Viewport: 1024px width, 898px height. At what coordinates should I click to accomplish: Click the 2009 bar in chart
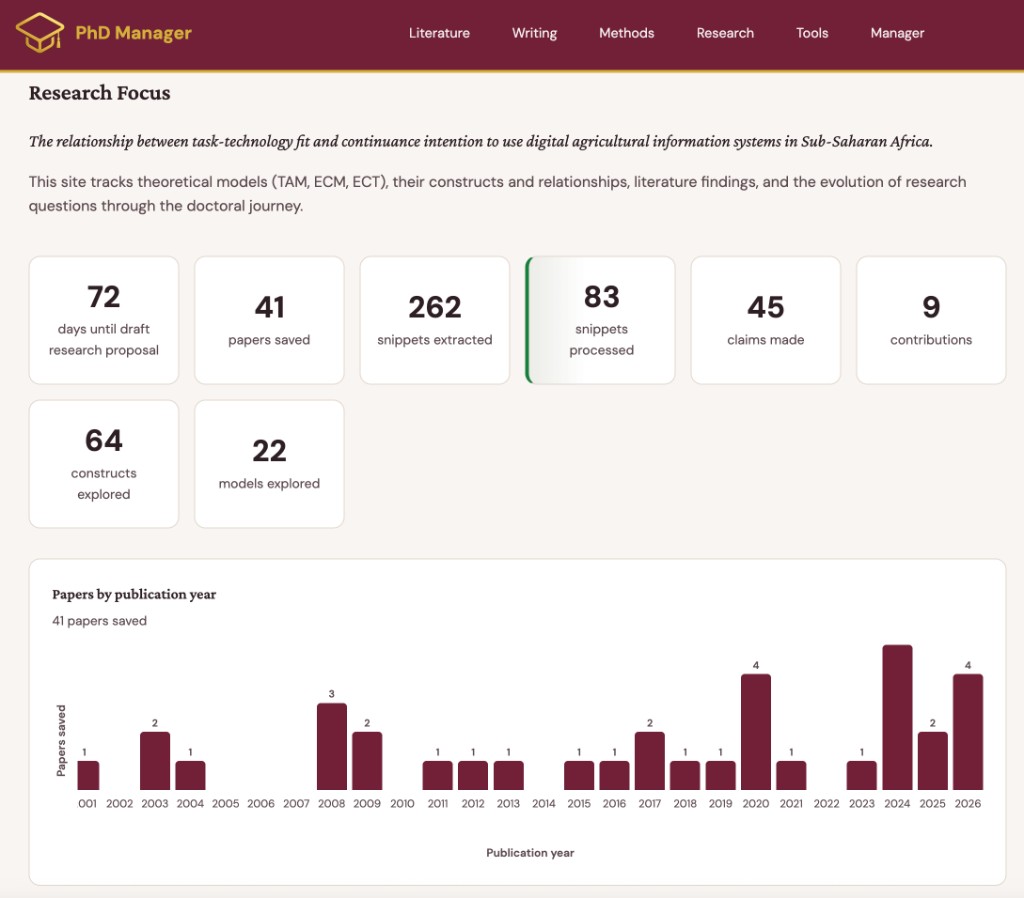[x=367, y=761]
